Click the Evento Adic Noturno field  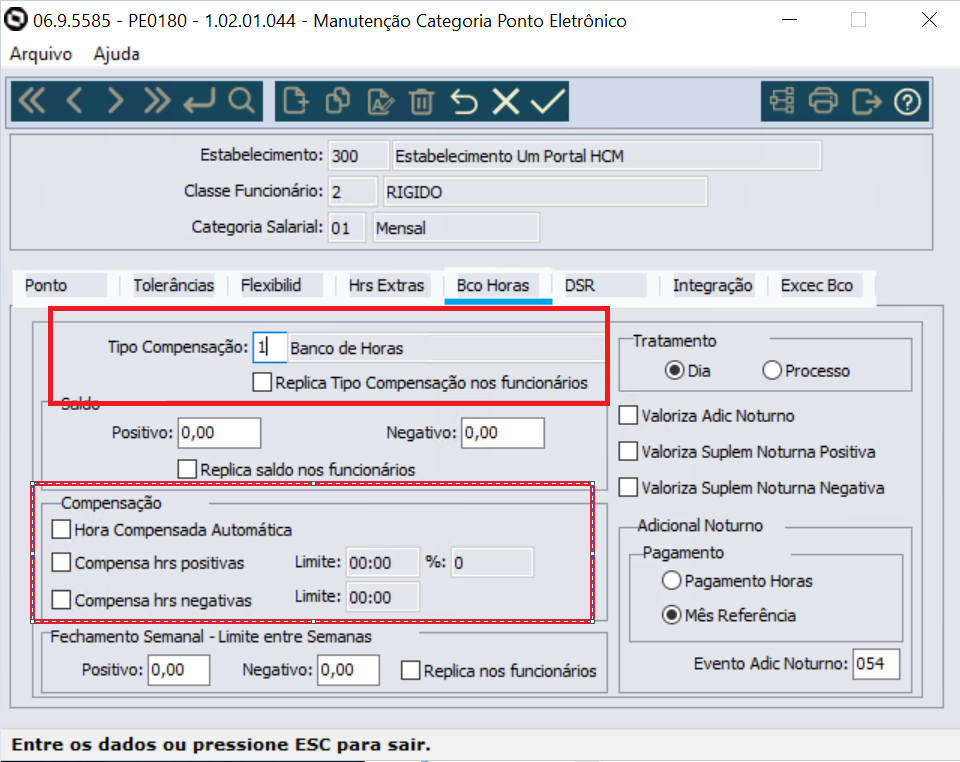[876, 664]
